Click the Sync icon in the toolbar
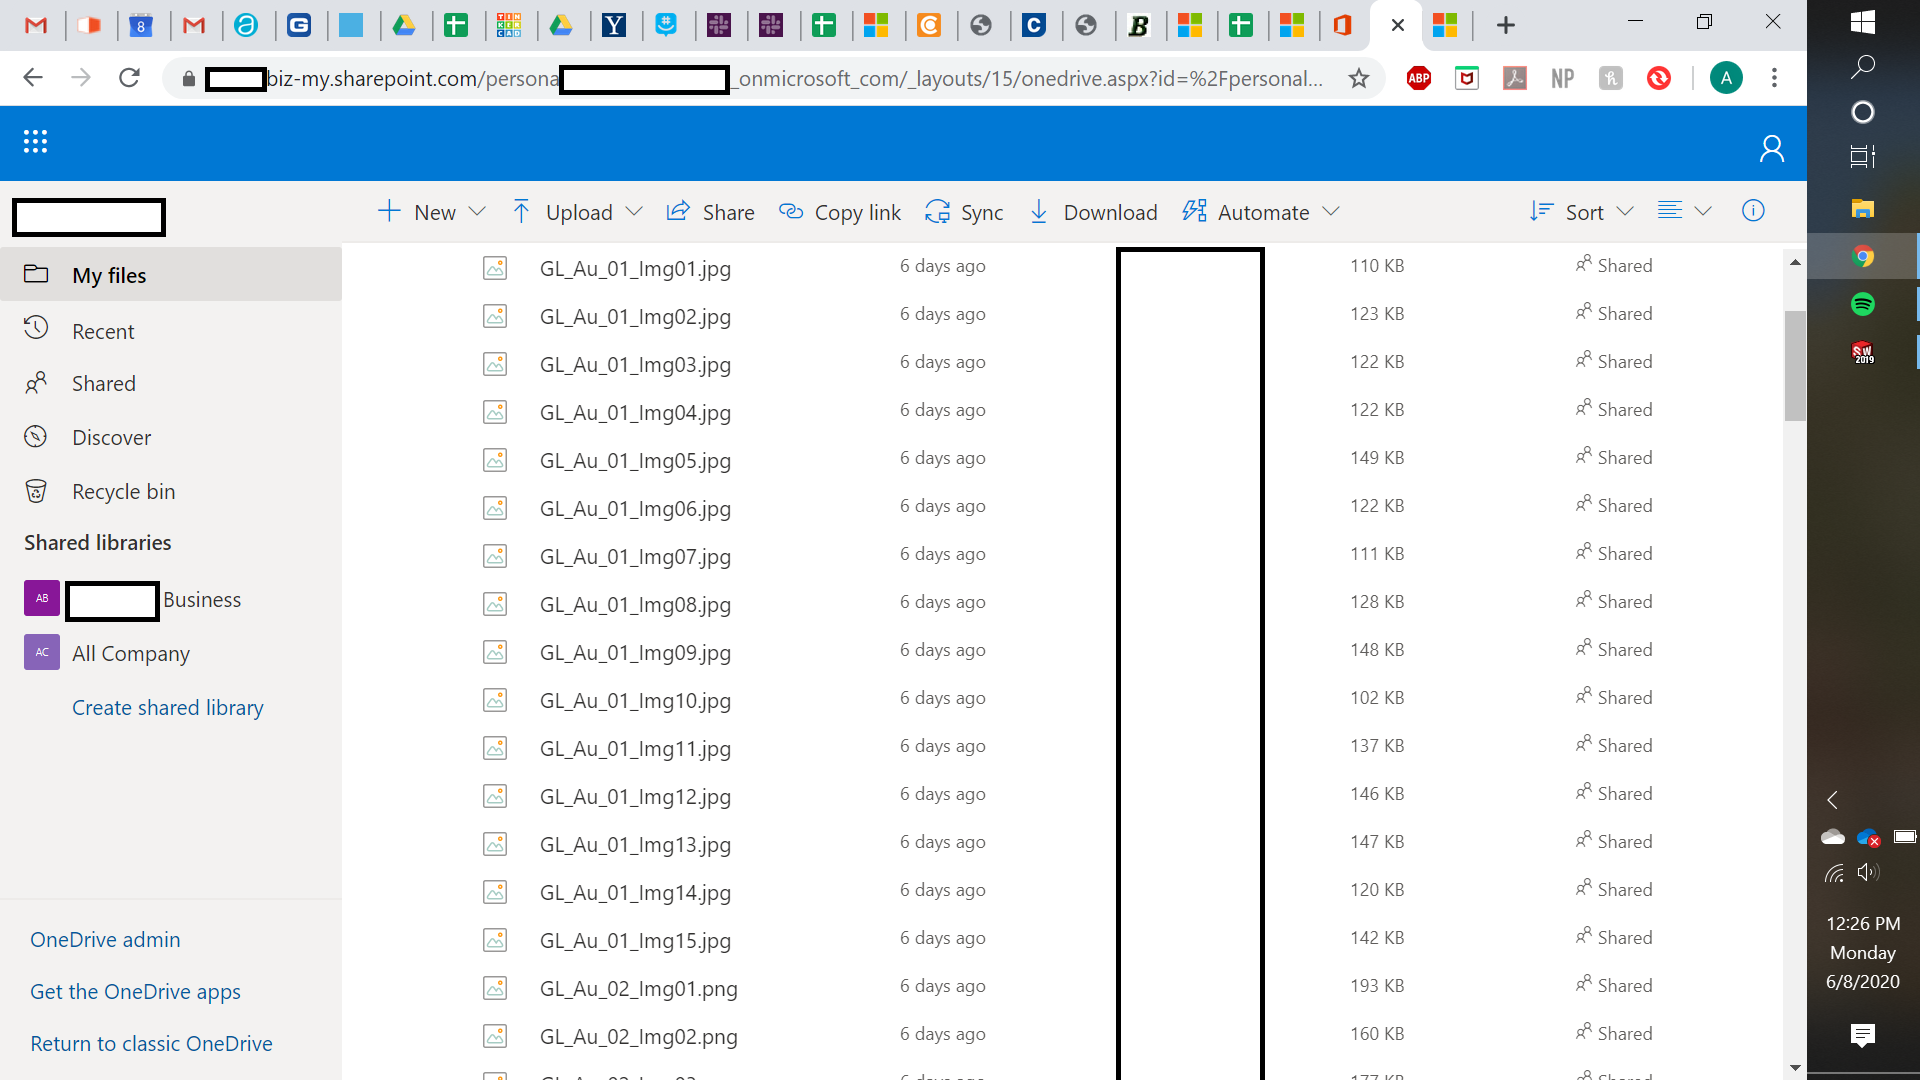The height and width of the screenshot is (1080, 1920). [x=937, y=211]
